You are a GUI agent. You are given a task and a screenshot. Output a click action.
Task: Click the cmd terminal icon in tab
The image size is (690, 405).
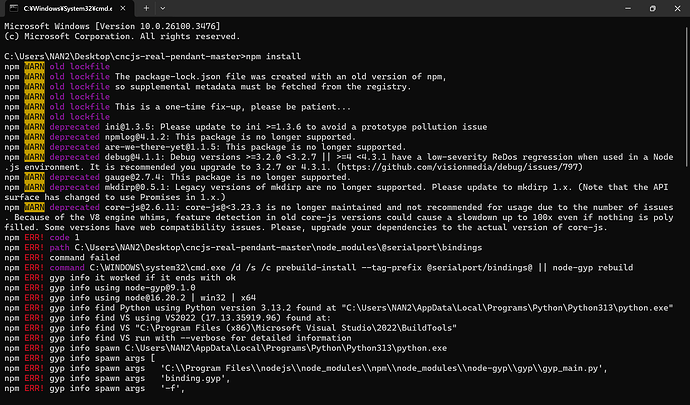point(14,8)
